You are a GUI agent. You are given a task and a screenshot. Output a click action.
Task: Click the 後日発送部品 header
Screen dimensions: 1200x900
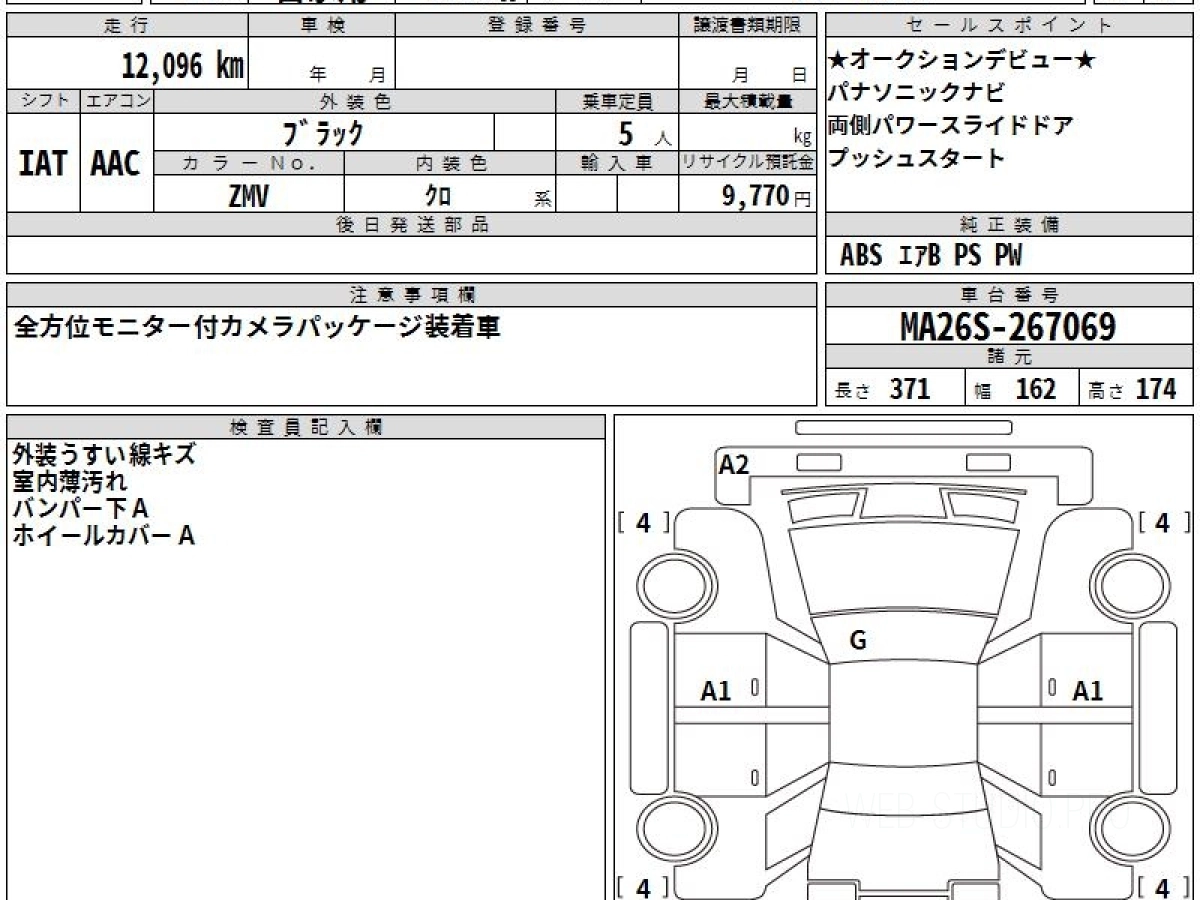tap(411, 225)
